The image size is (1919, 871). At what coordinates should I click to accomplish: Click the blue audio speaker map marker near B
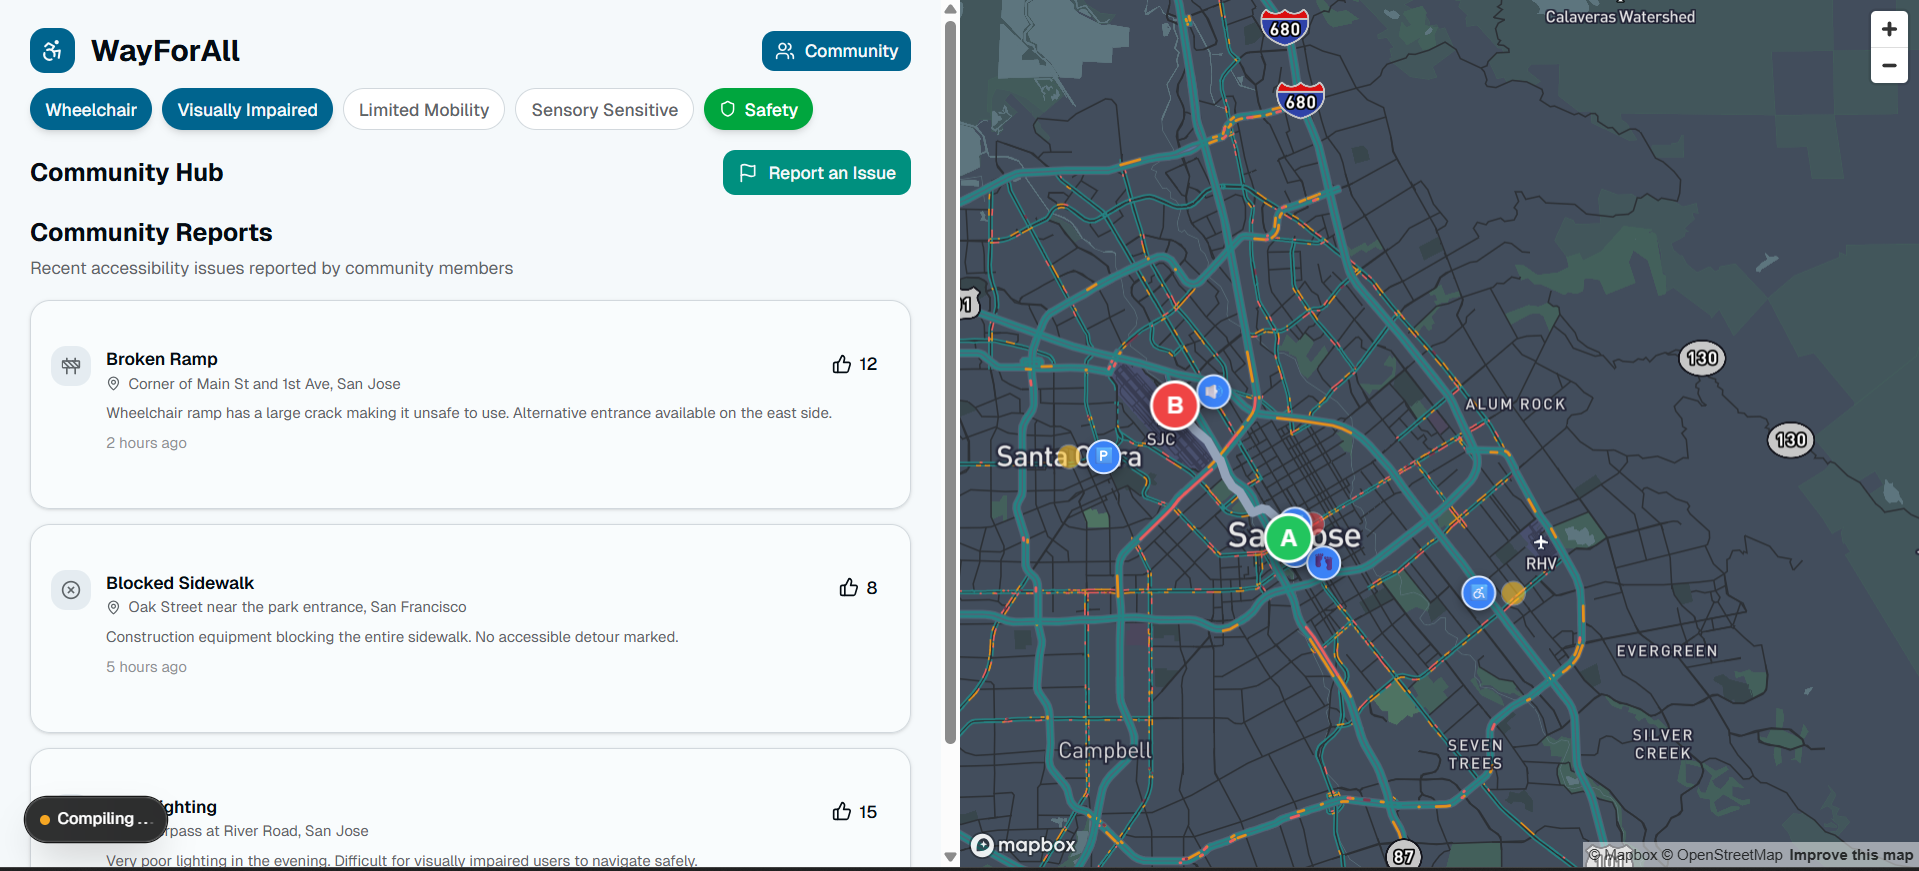(x=1213, y=391)
